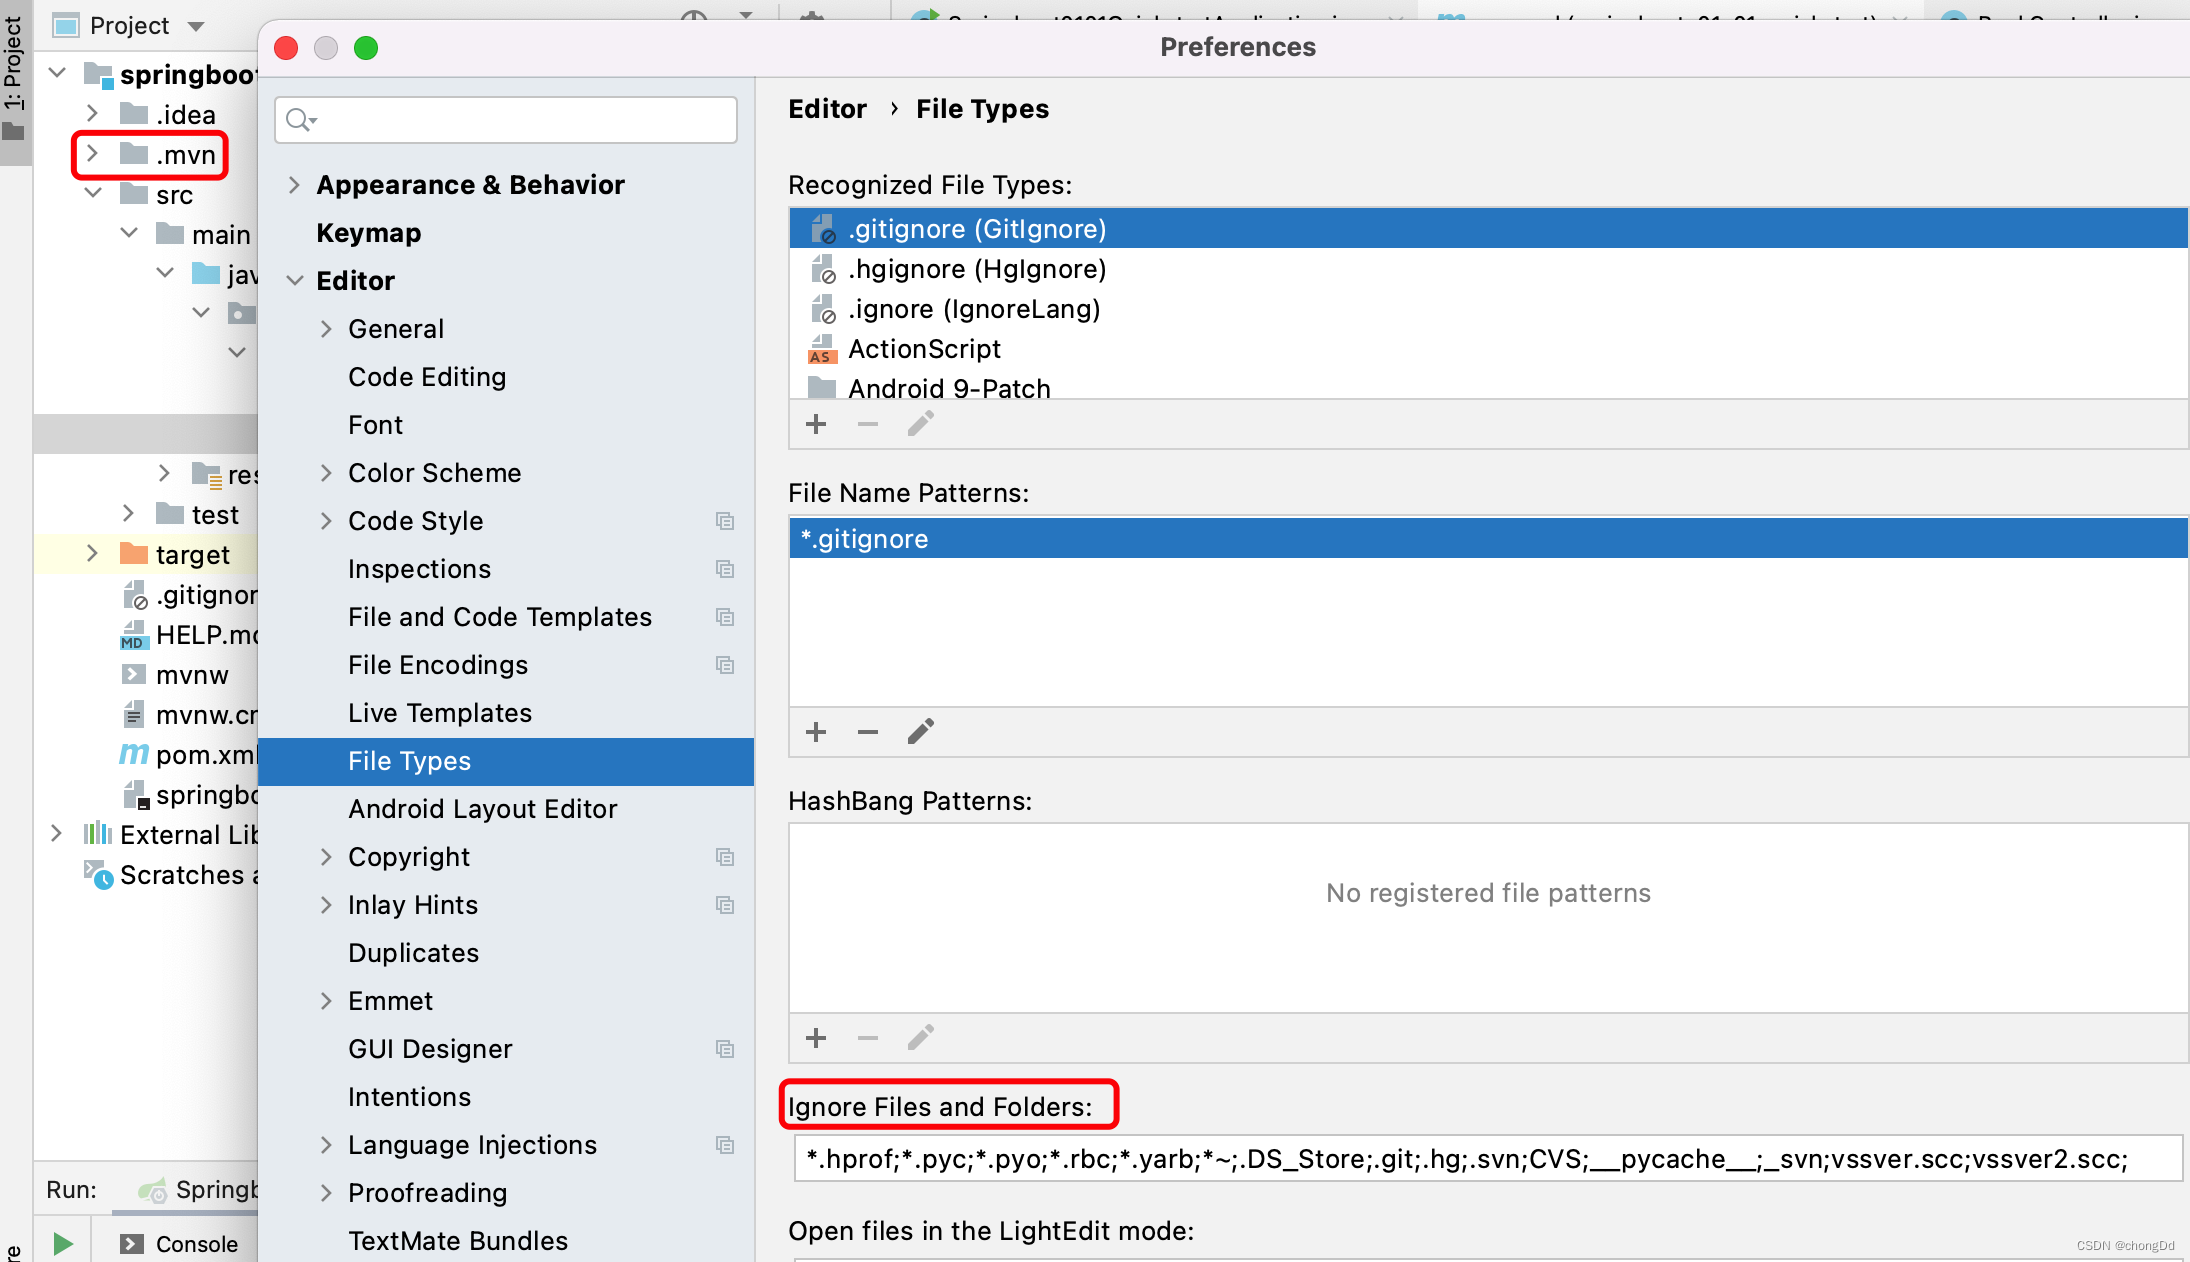The image size is (2190, 1262).
Task: Select ActionScript file type row
Action: click(x=1488, y=349)
